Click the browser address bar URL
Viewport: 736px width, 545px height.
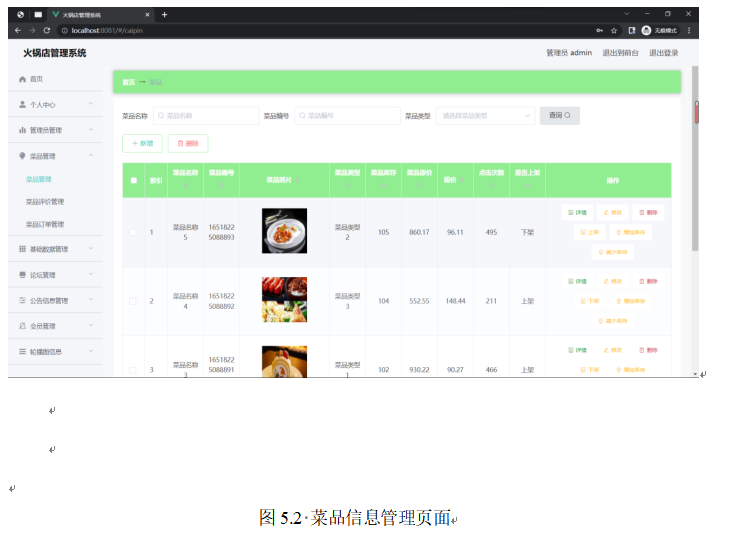coord(107,31)
